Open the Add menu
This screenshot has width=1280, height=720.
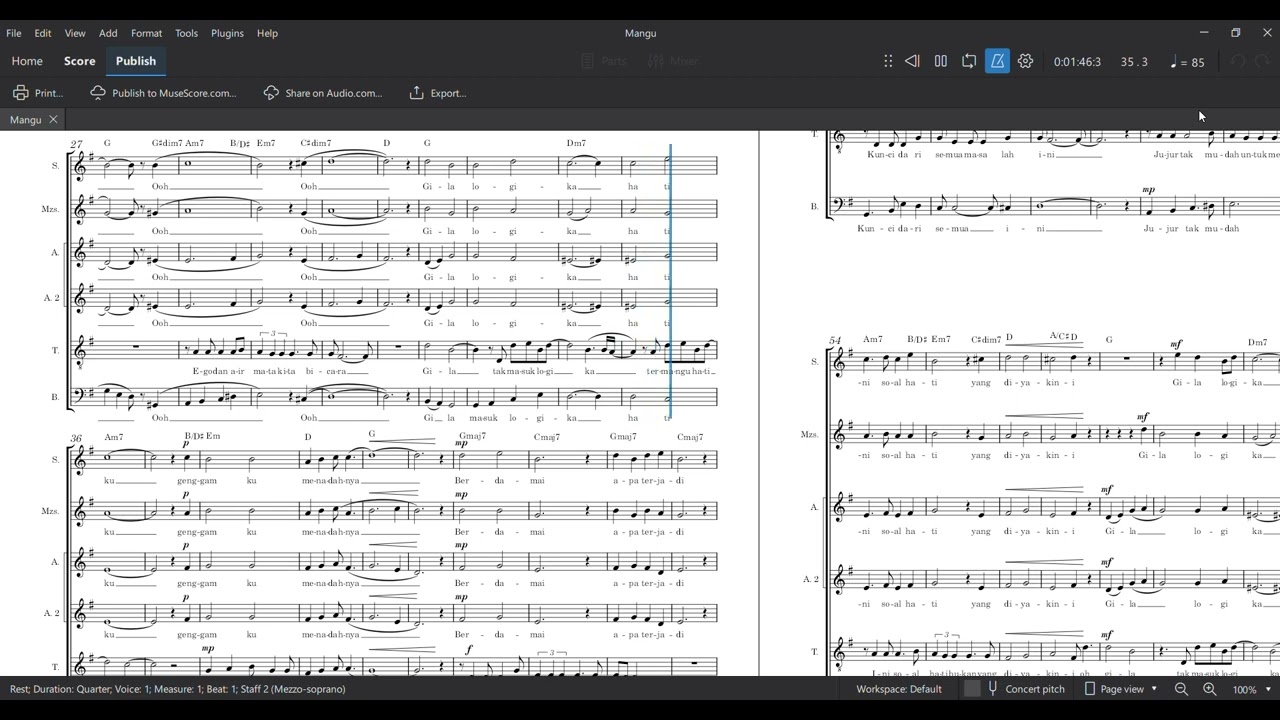click(108, 33)
